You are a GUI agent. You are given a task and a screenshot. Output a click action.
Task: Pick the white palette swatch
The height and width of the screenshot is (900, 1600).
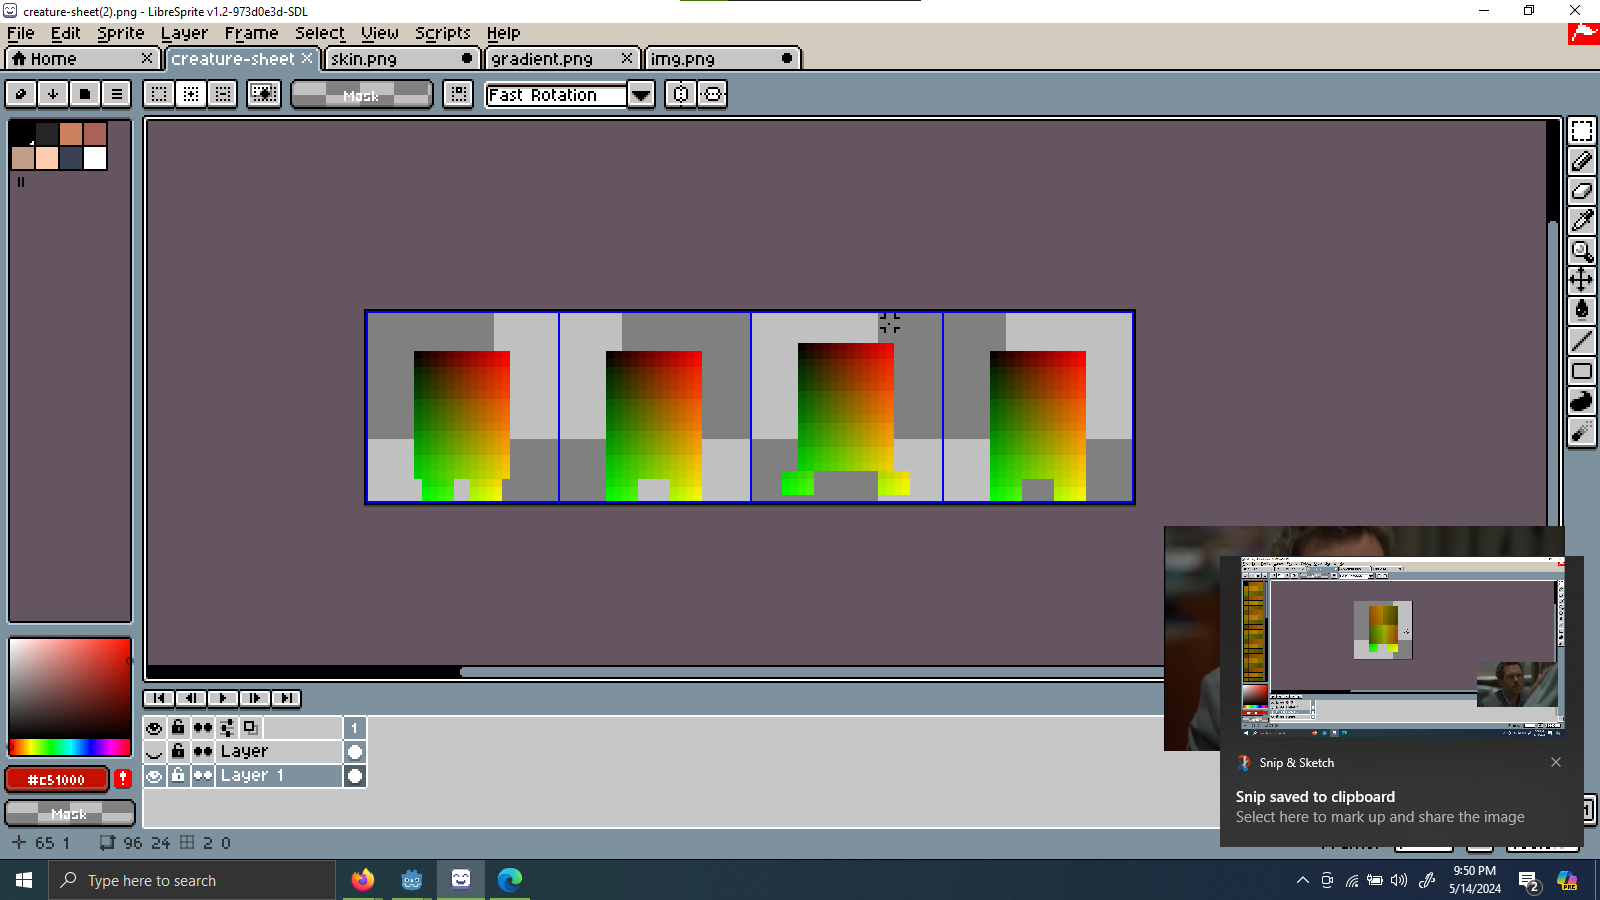[95, 158]
